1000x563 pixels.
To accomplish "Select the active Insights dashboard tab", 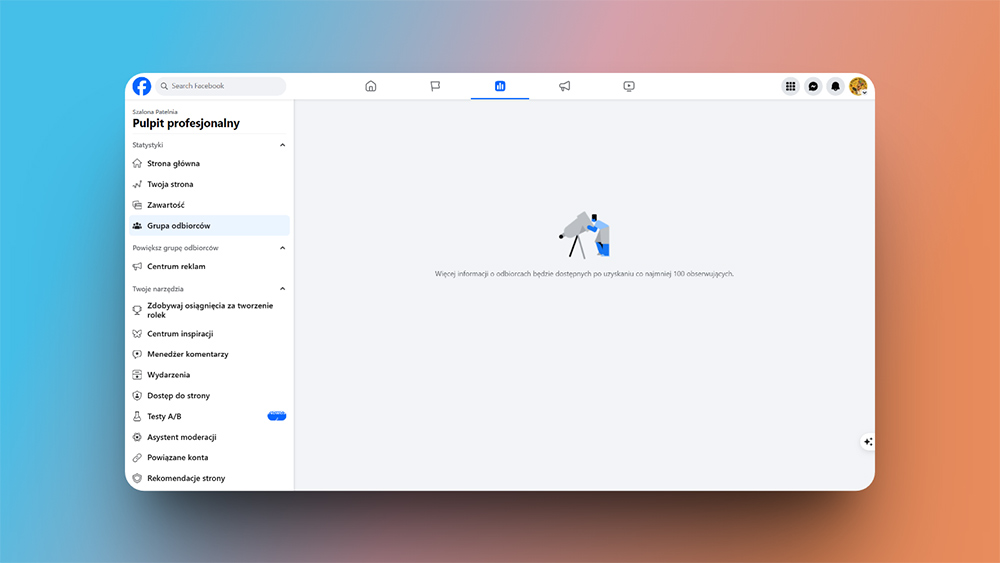I will coord(500,86).
